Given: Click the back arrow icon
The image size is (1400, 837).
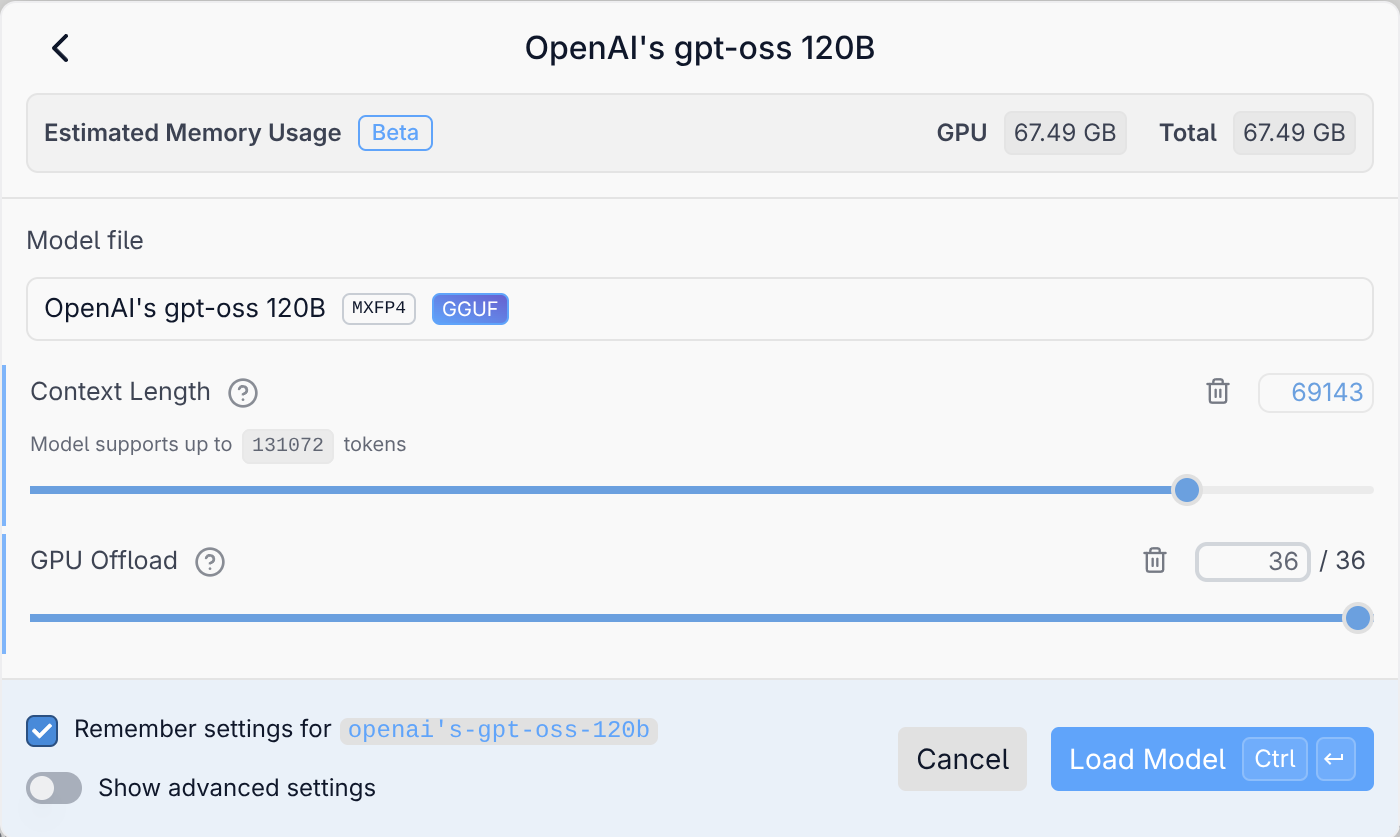Looking at the screenshot, I should click(x=61, y=48).
